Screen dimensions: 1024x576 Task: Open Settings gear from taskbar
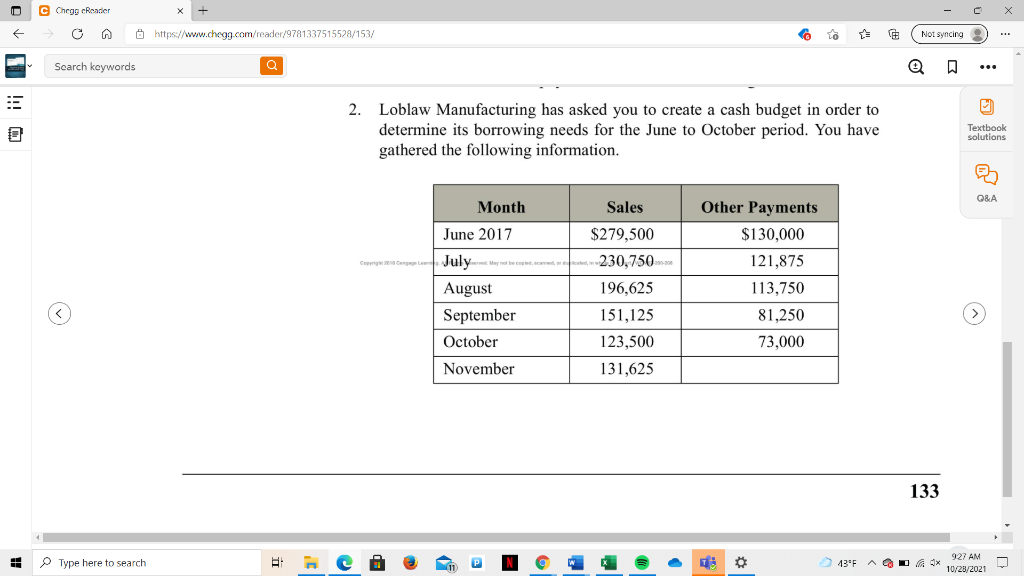(741, 562)
